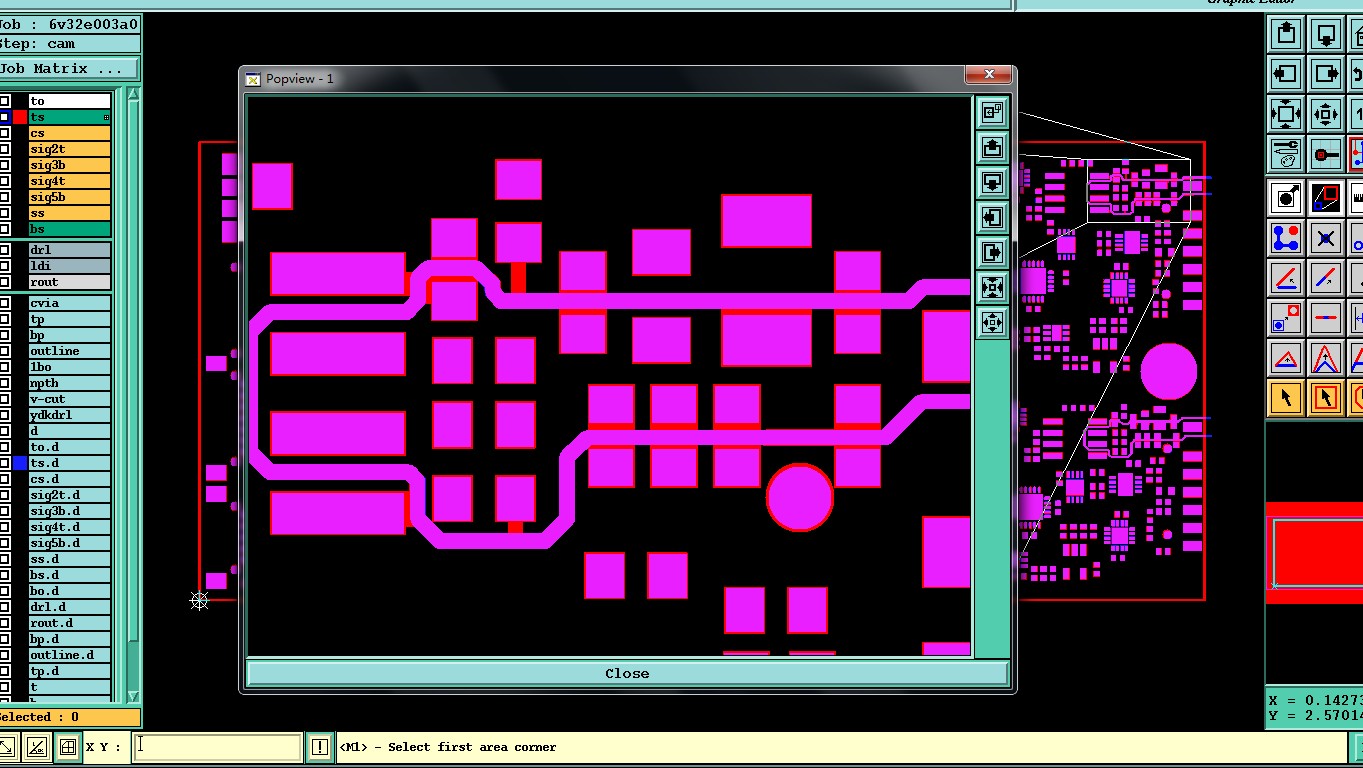1363x768 pixels.
Task: Click the grid icon left of X Y label
Action: [x=67, y=747]
